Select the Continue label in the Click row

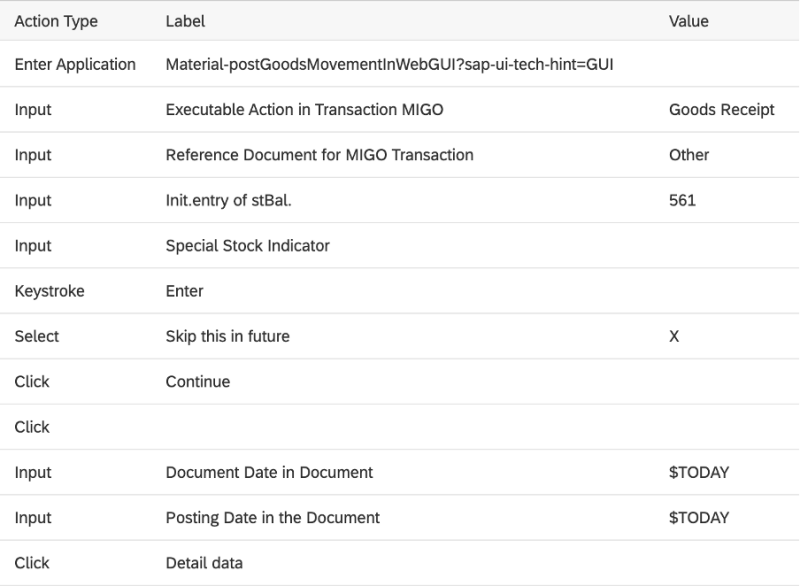198,381
